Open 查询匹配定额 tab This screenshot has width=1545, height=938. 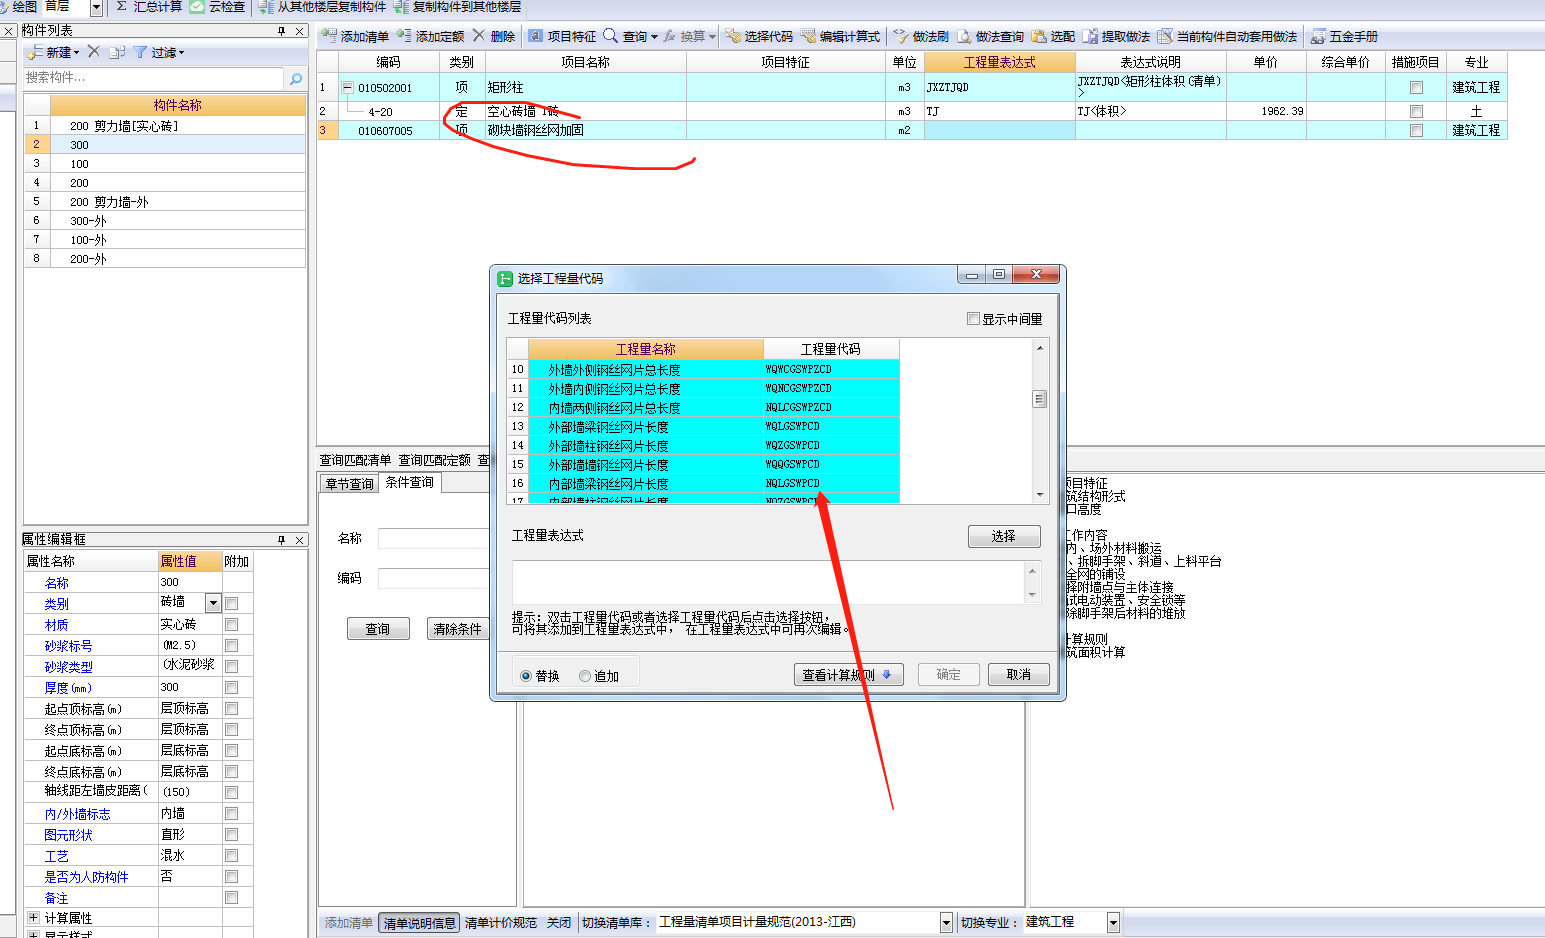pyautogui.click(x=435, y=460)
